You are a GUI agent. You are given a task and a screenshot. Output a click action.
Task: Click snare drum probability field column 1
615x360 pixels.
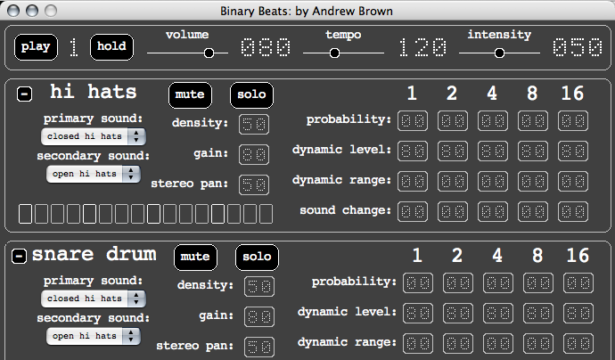pos(418,283)
